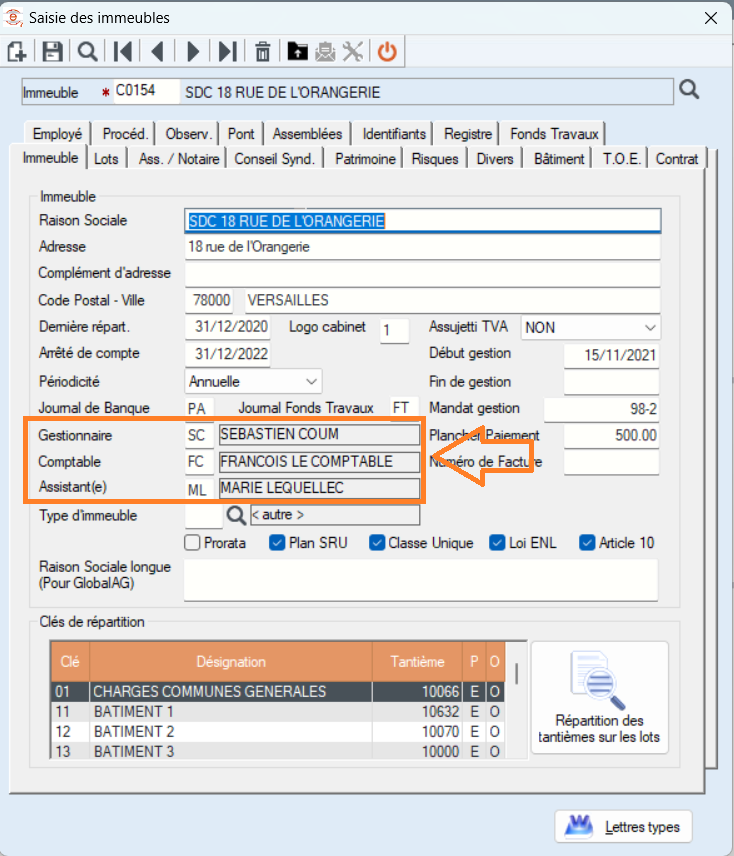Close the Saisie des immeubles window

click(711, 18)
